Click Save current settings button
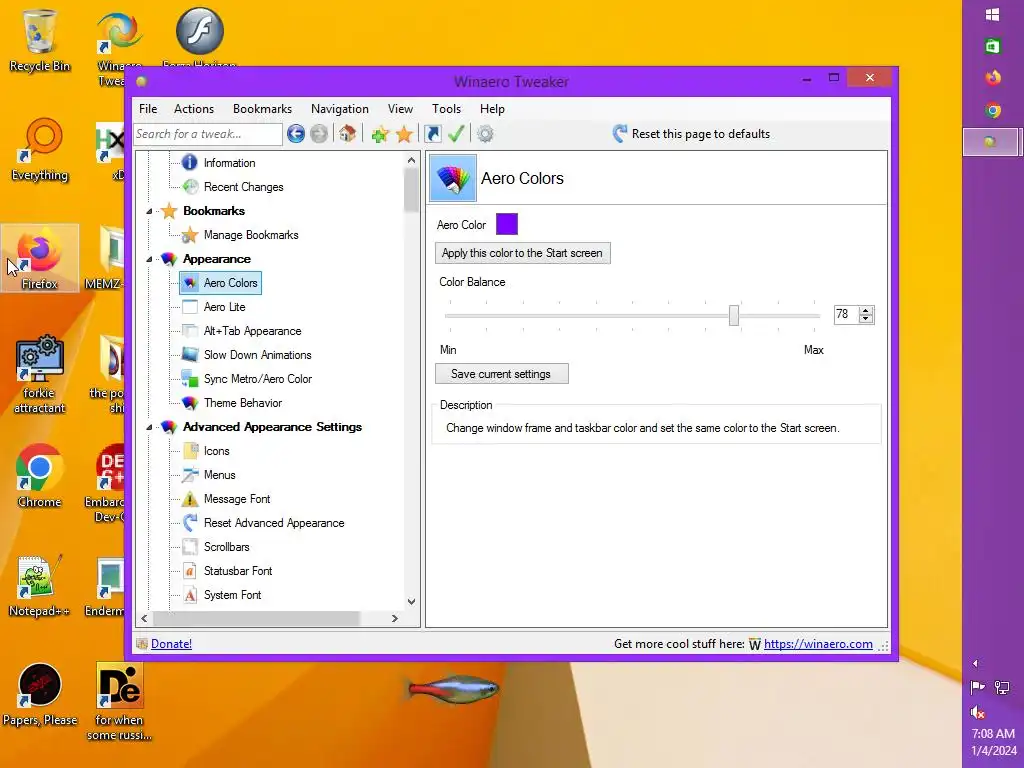1024x768 pixels. [x=502, y=374]
